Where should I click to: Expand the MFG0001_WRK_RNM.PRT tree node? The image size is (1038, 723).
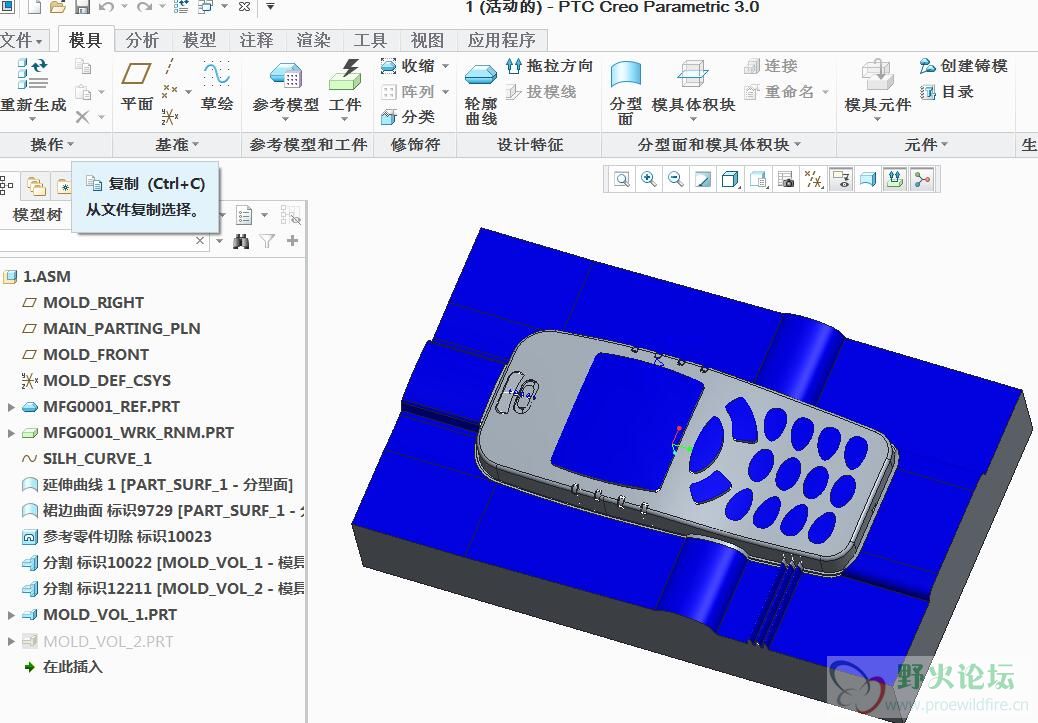(x=11, y=433)
